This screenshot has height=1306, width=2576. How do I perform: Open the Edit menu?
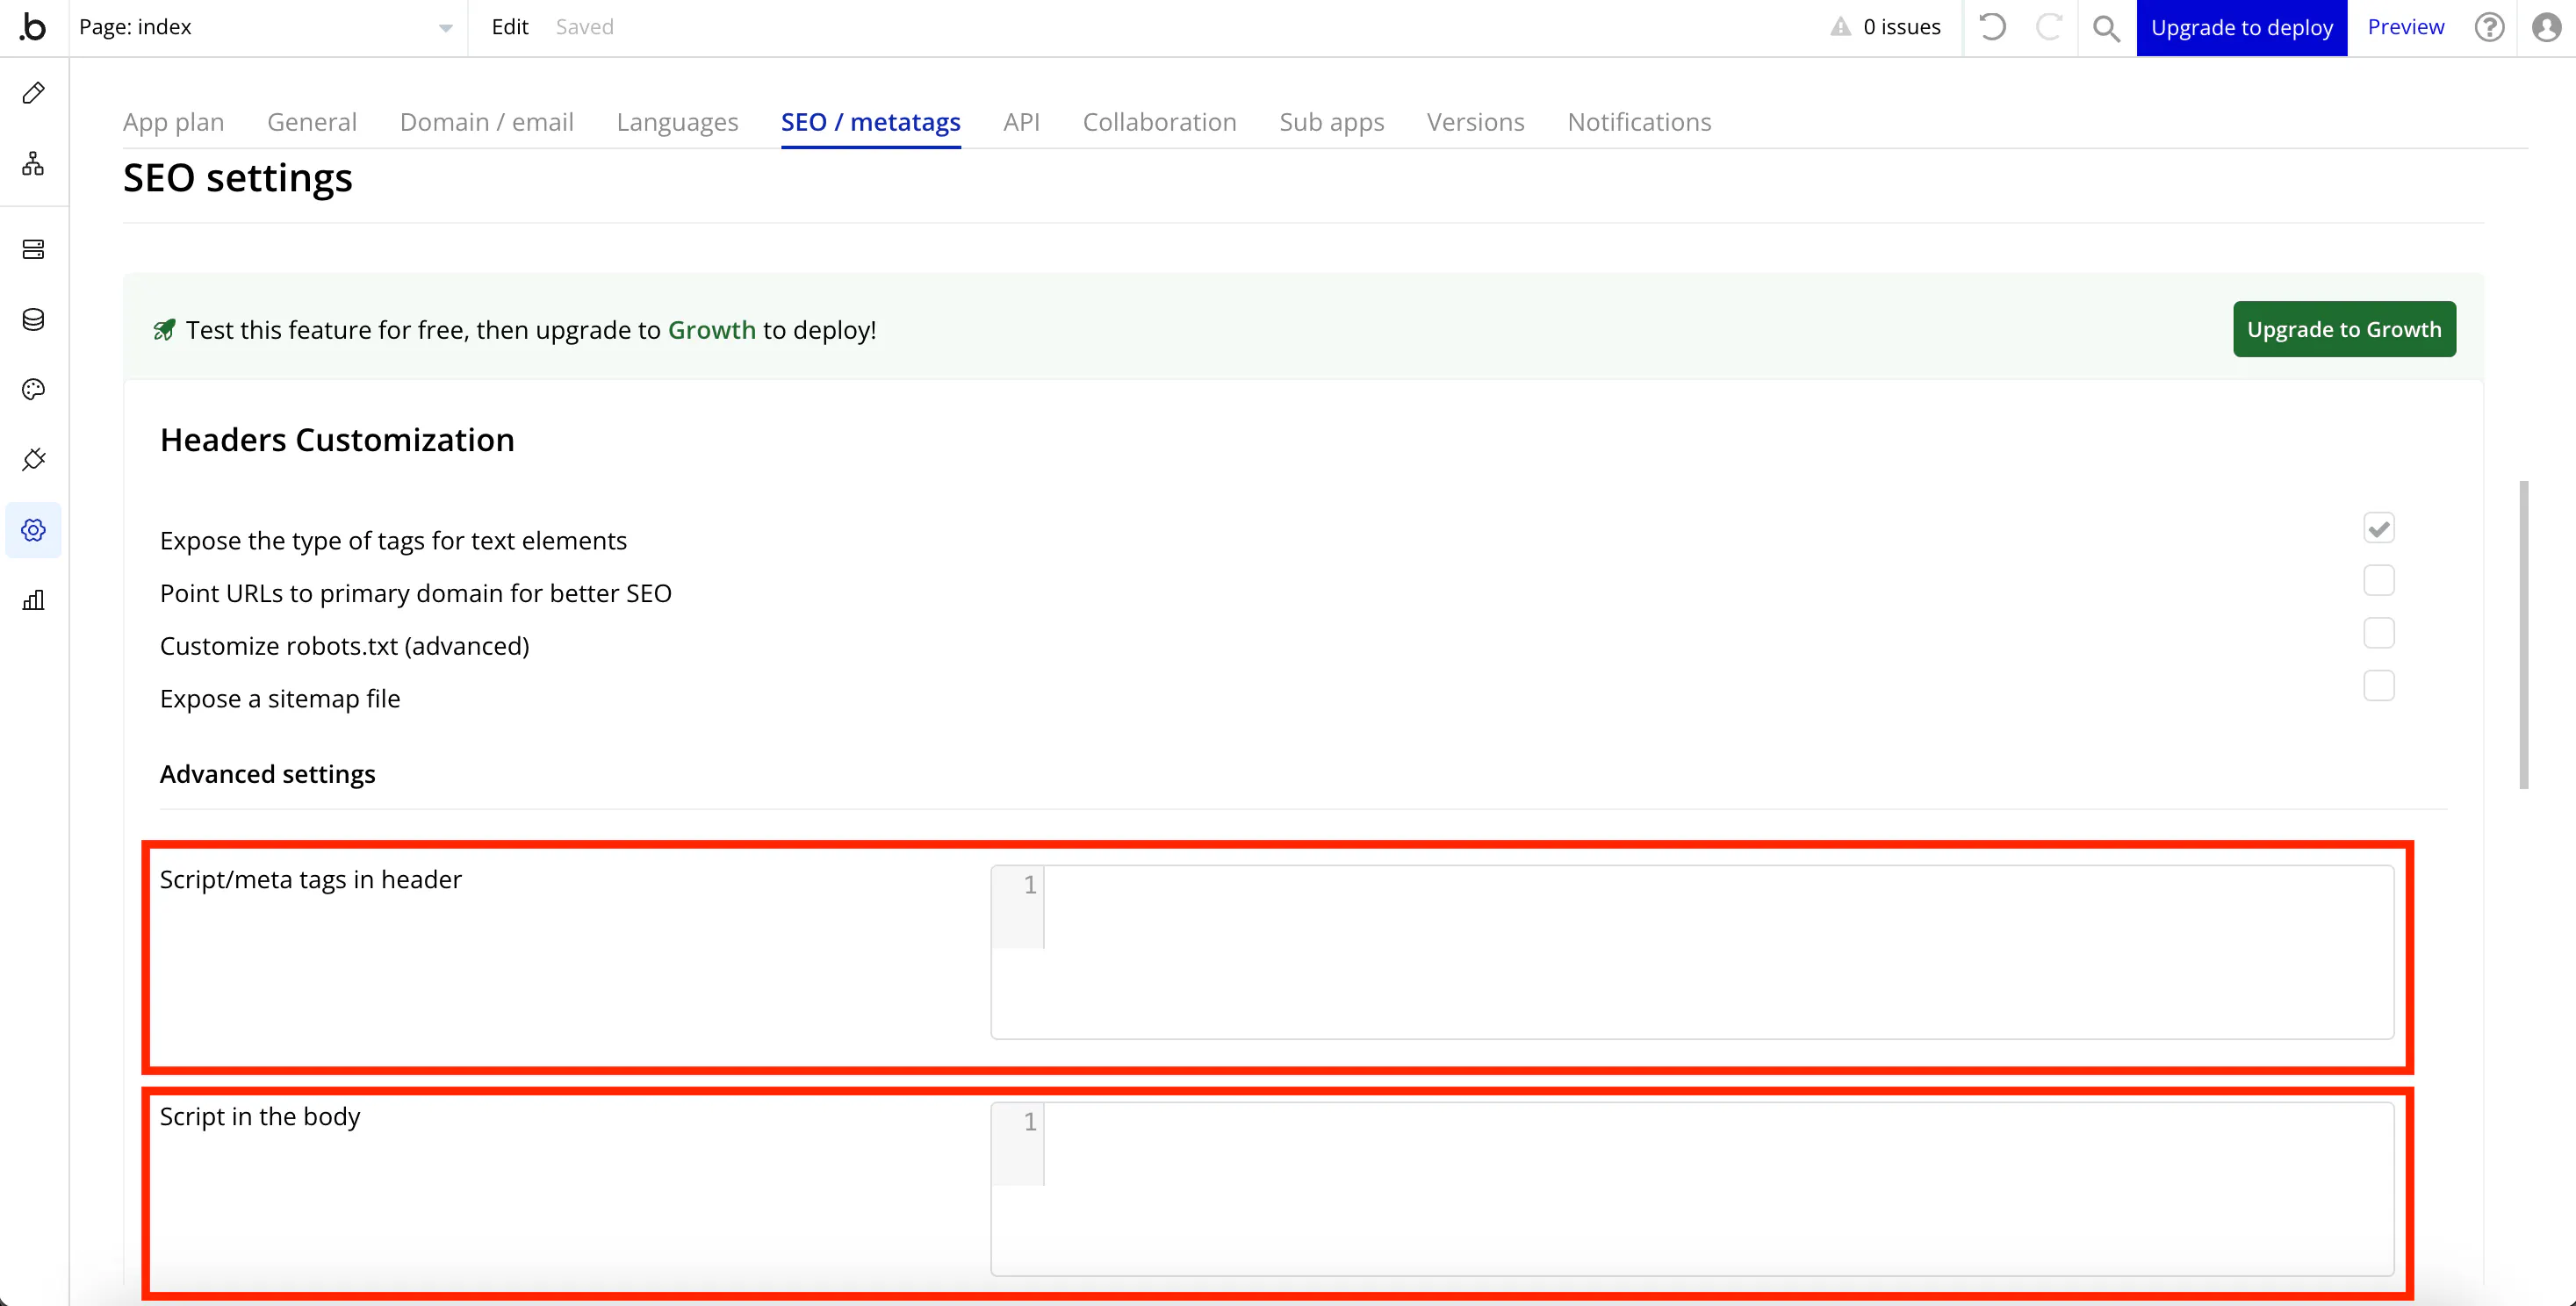(x=509, y=27)
